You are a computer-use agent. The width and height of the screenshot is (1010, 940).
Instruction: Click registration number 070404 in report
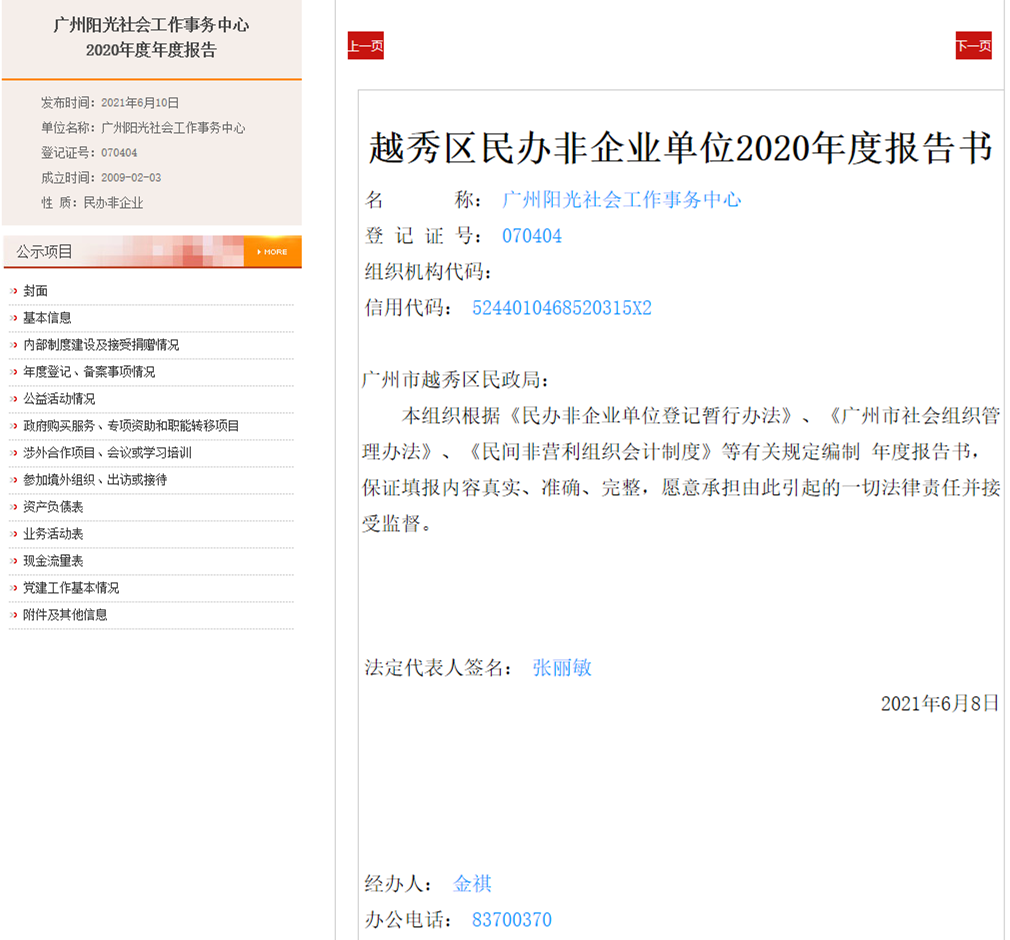(x=532, y=236)
